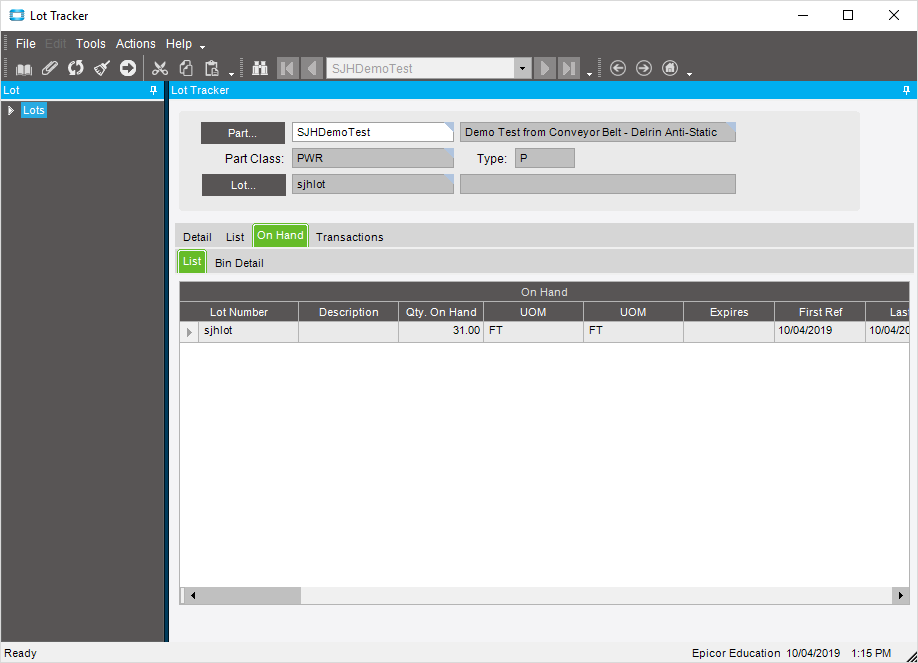918x663 pixels.
Task: Select the green List sub-tab
Action: [192, 261]
